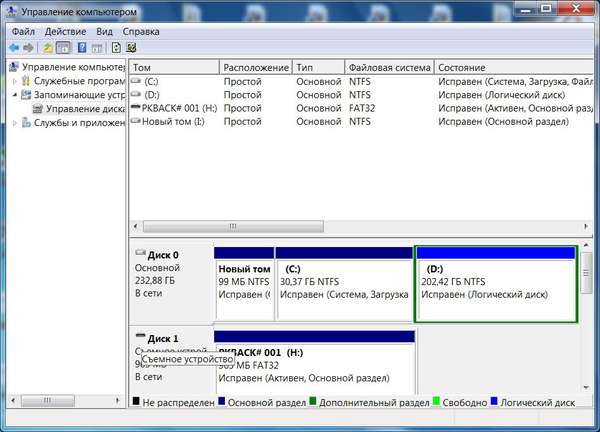Click the tree pane scroll right arrow
Image resolution: width=600 pixels, height=432 pixels.
(117, 400)
